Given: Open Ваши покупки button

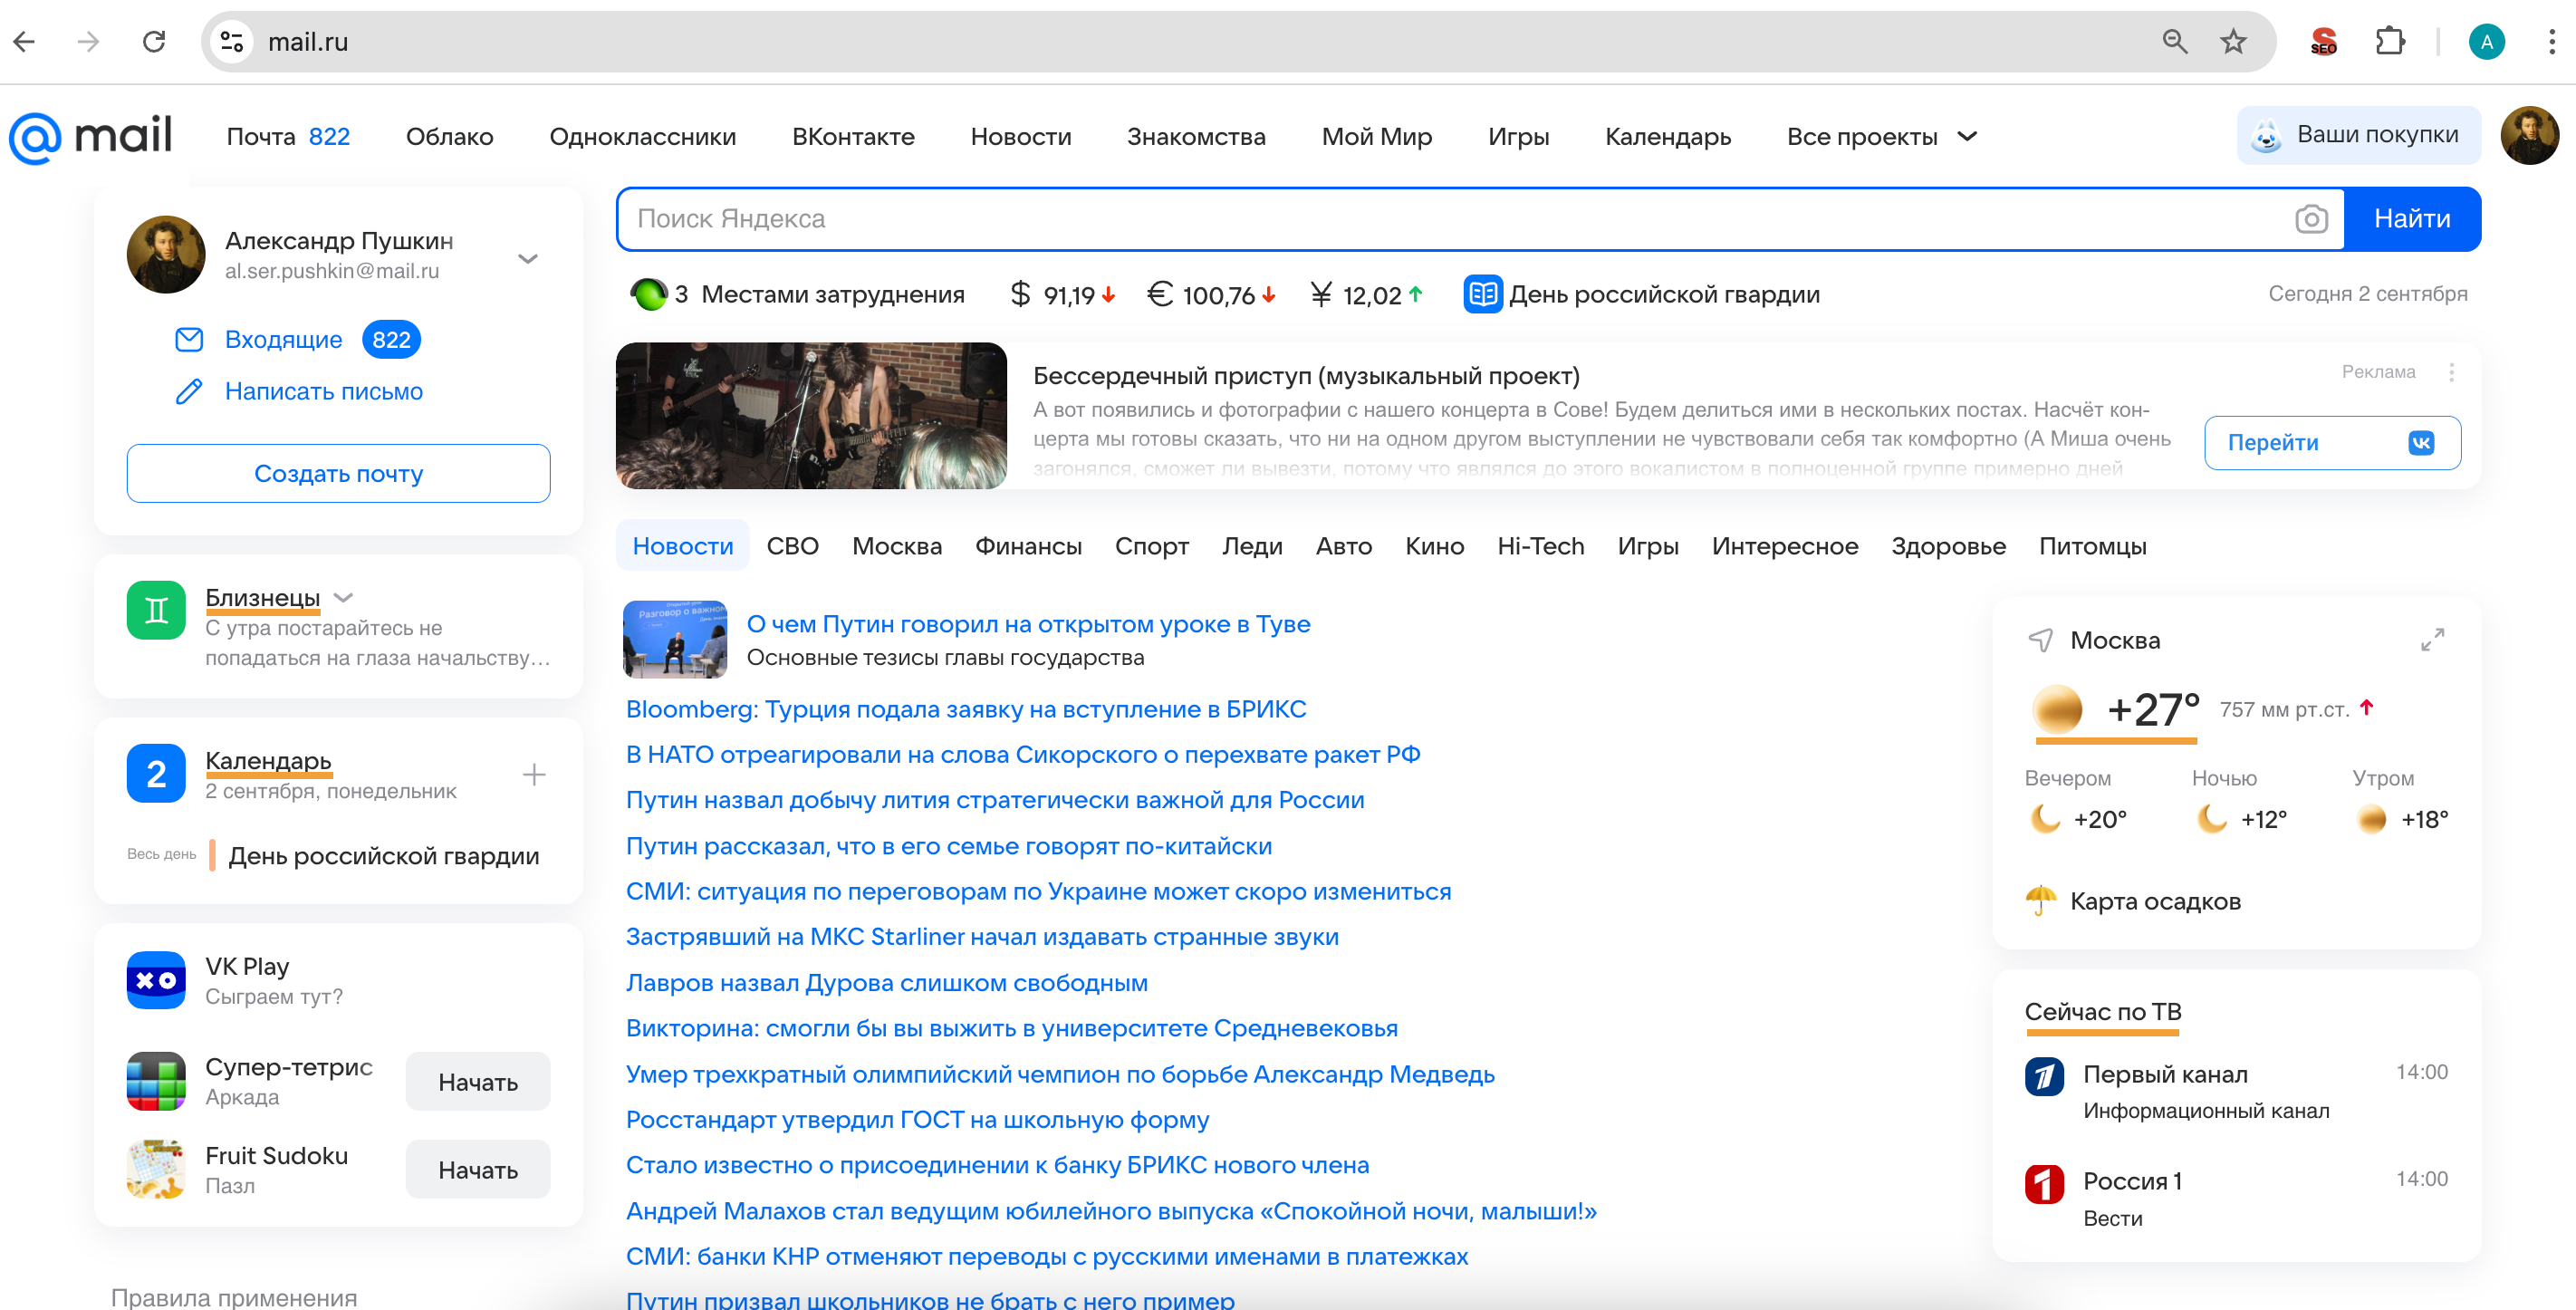Looking at the screenshot, I should [2358, 135].
